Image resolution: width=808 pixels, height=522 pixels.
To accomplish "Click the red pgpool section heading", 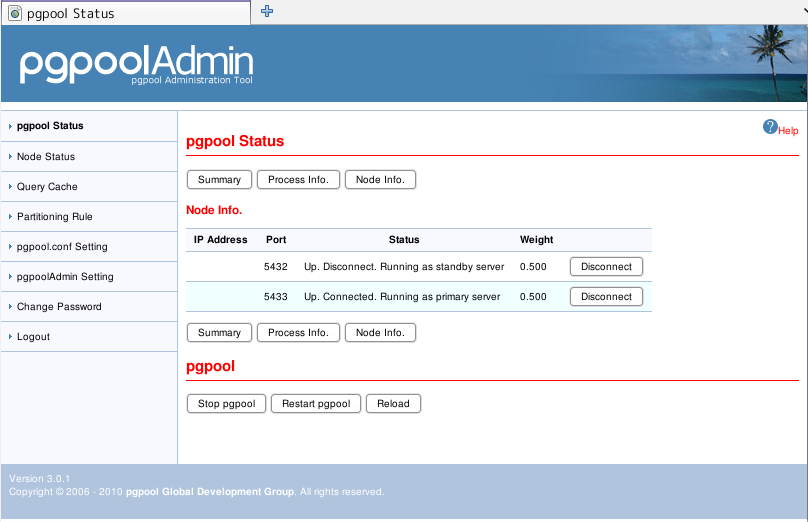I will (x=210, y=366).
